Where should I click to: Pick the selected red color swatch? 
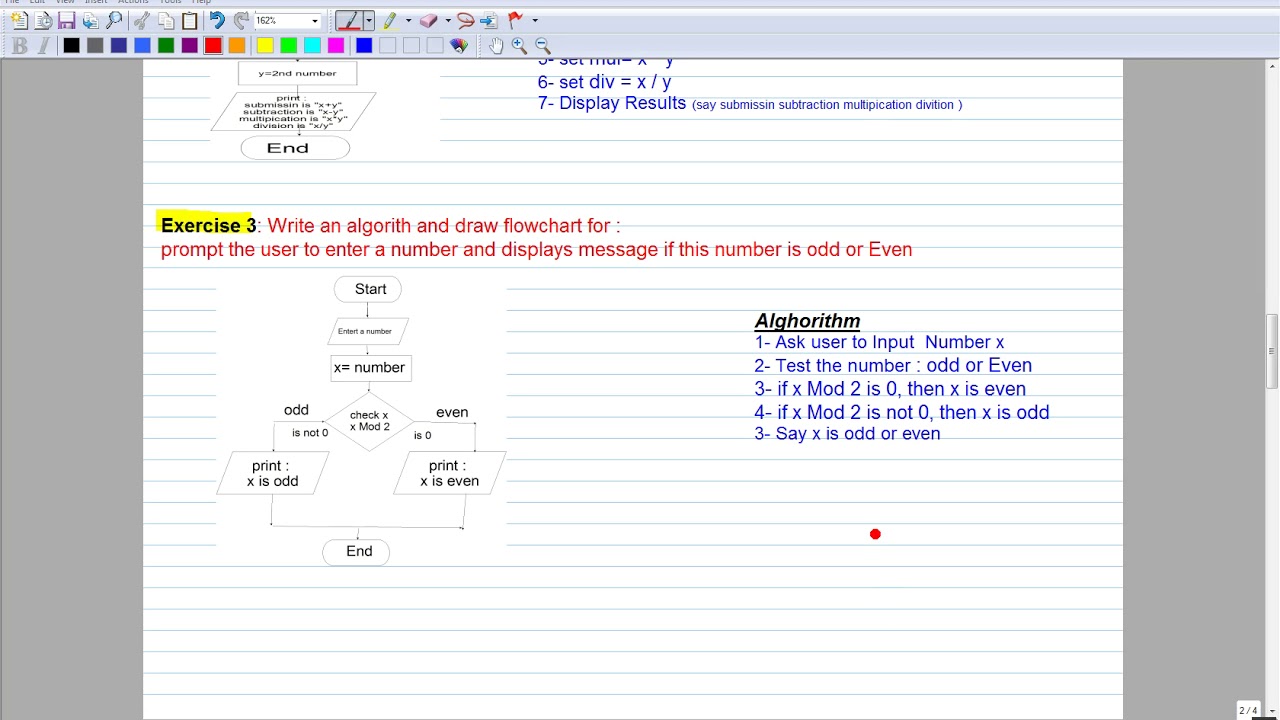(x=213, y=45)
